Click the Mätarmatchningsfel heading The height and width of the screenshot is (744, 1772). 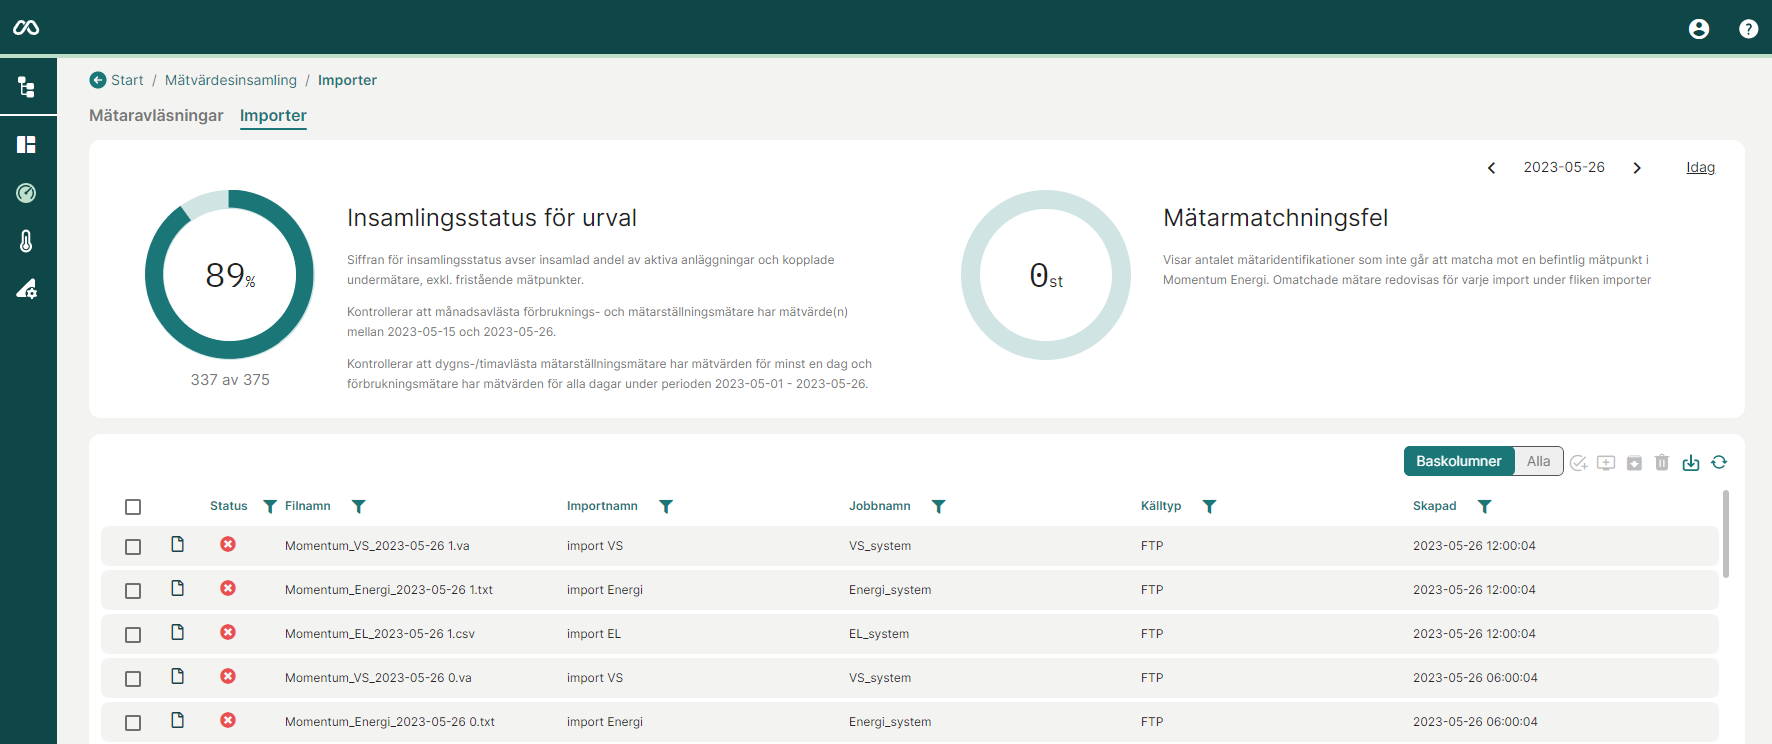(1275, 218)
